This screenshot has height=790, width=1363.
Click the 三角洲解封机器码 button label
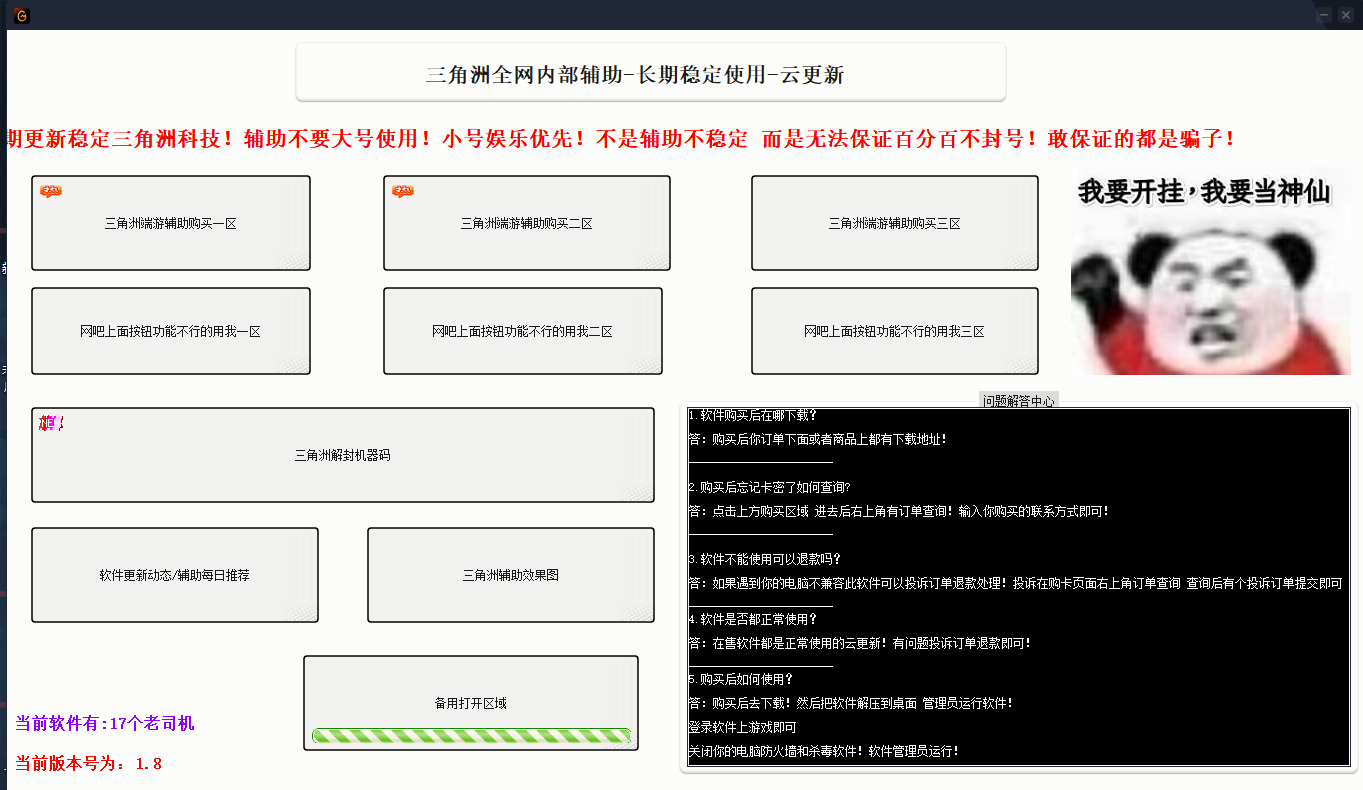pyautogui.click(x=342, y=455)
